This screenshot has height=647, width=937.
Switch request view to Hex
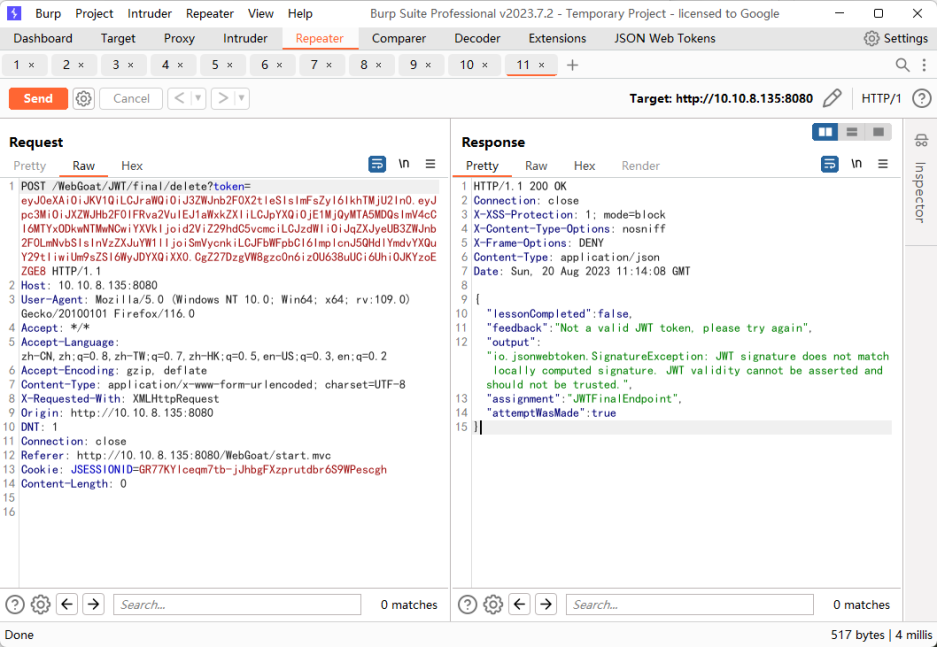132,166
